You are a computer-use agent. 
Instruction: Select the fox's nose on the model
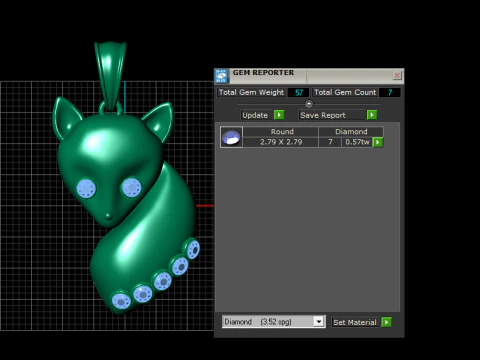point(108,216)
